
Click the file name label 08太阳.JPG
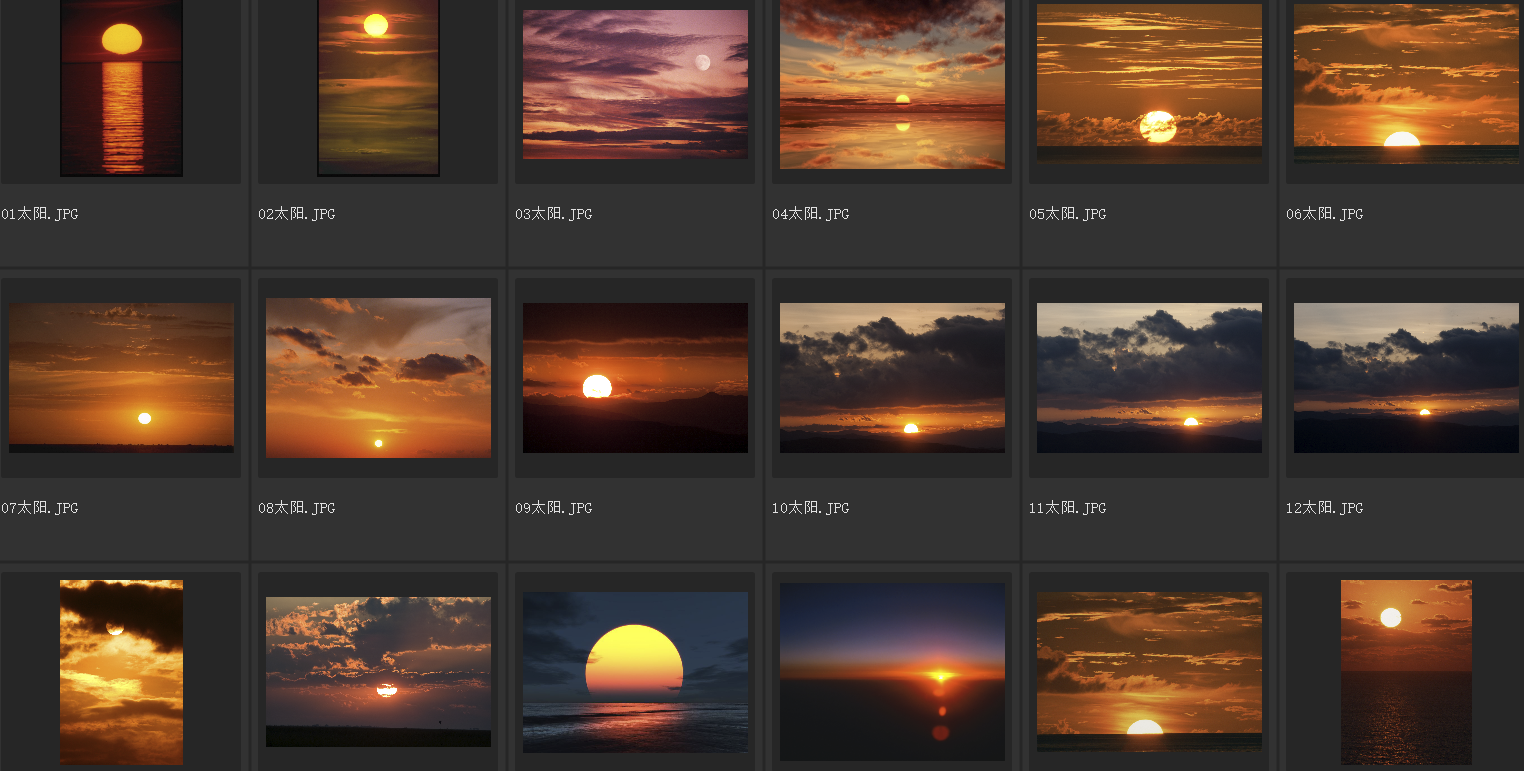(297, 508)
